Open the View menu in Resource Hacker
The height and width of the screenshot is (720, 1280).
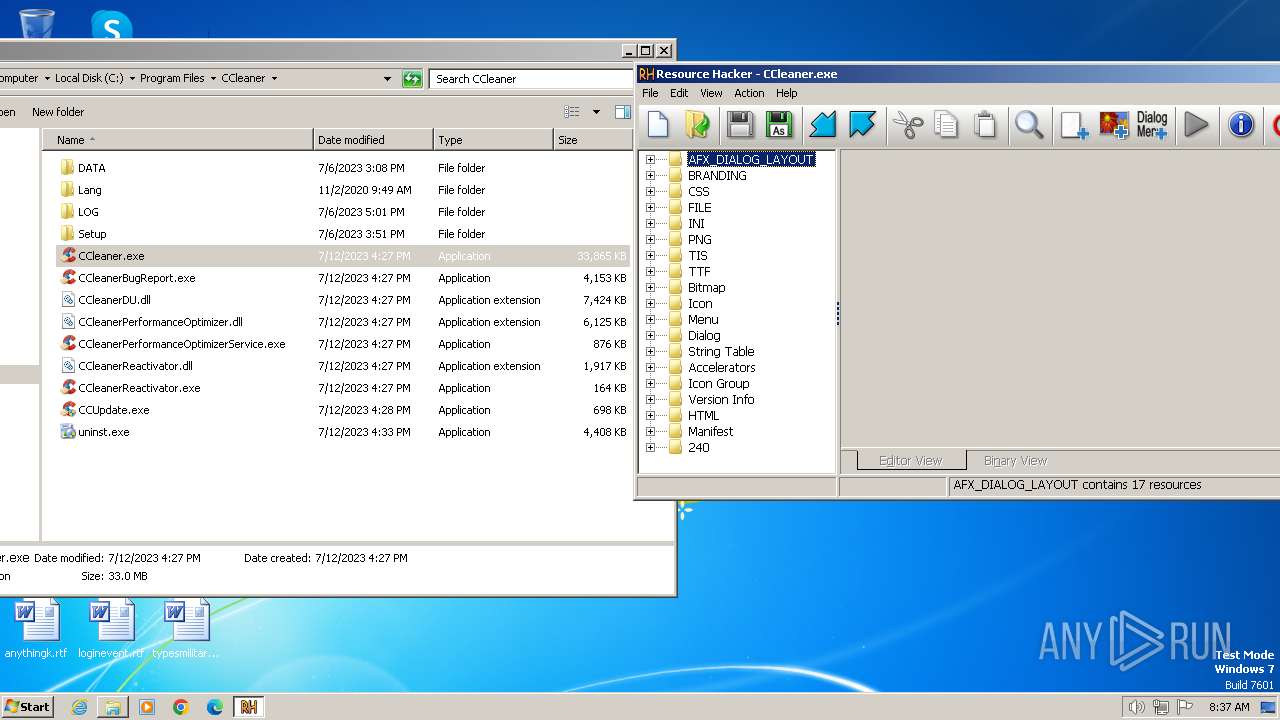[x=711, y=93]
